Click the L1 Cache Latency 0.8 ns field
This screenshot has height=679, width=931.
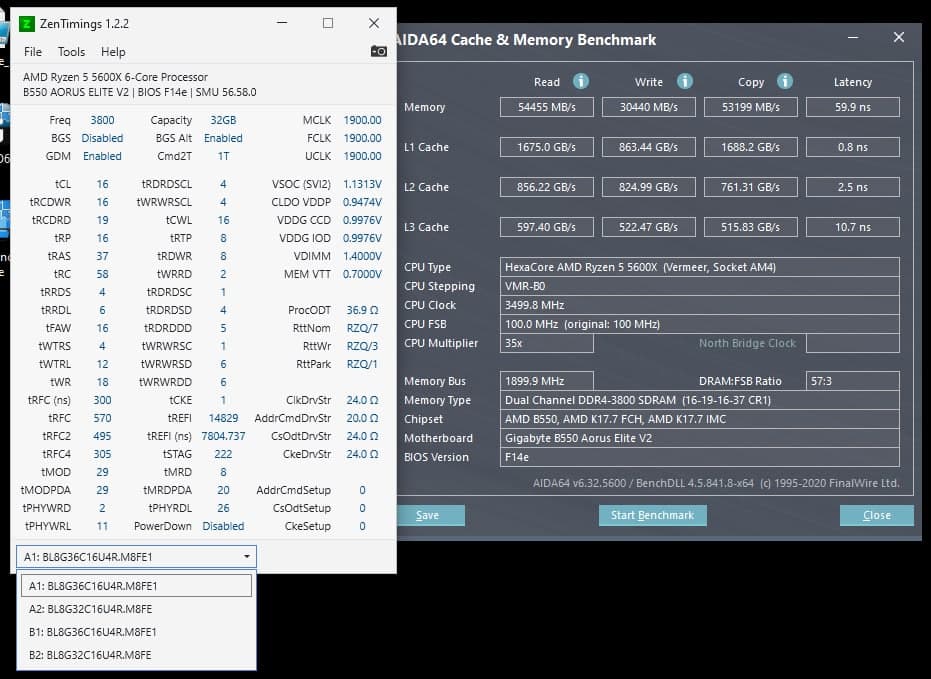(853, 147)
